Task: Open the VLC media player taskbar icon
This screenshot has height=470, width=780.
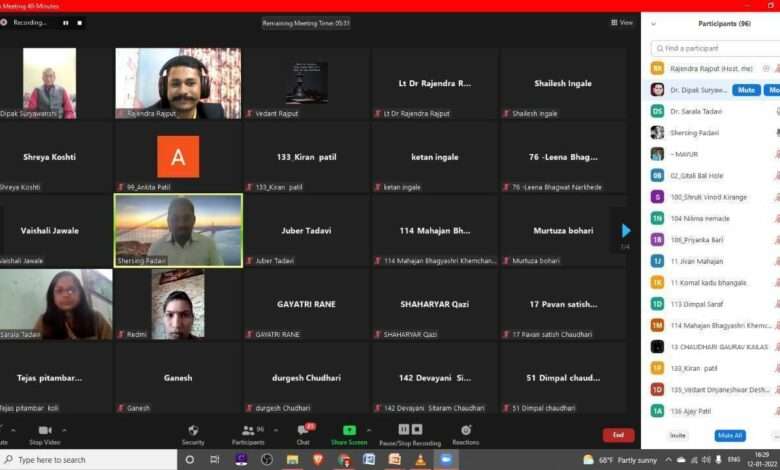Action: (420, 459)
